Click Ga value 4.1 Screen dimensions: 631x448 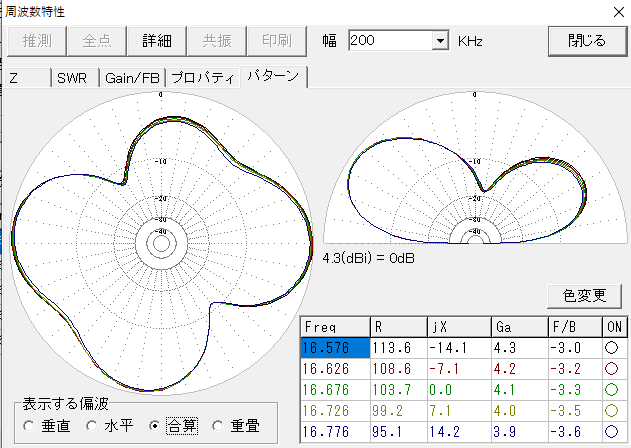point(520,390)
